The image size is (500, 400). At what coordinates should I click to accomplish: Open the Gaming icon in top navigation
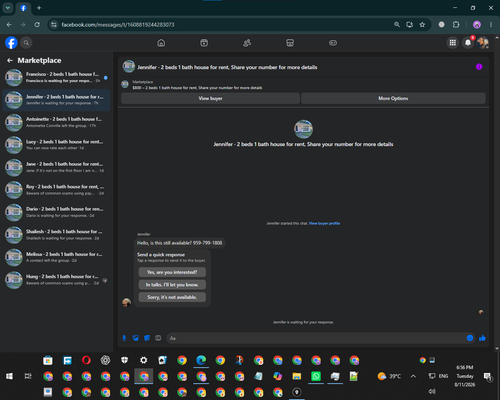(333, 43)
